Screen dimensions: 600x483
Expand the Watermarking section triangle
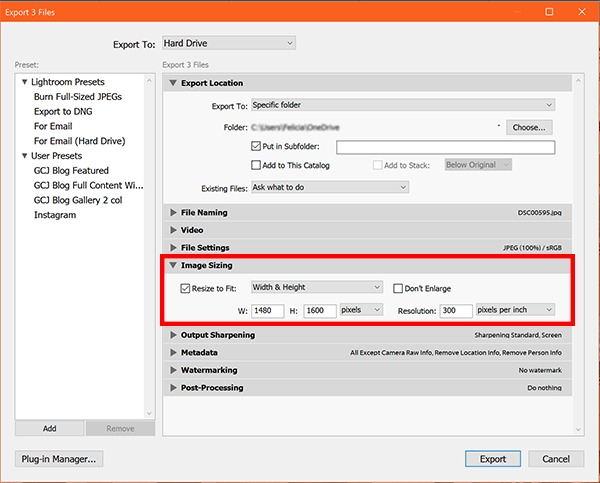pyautogui.click(x=173, y=370)
